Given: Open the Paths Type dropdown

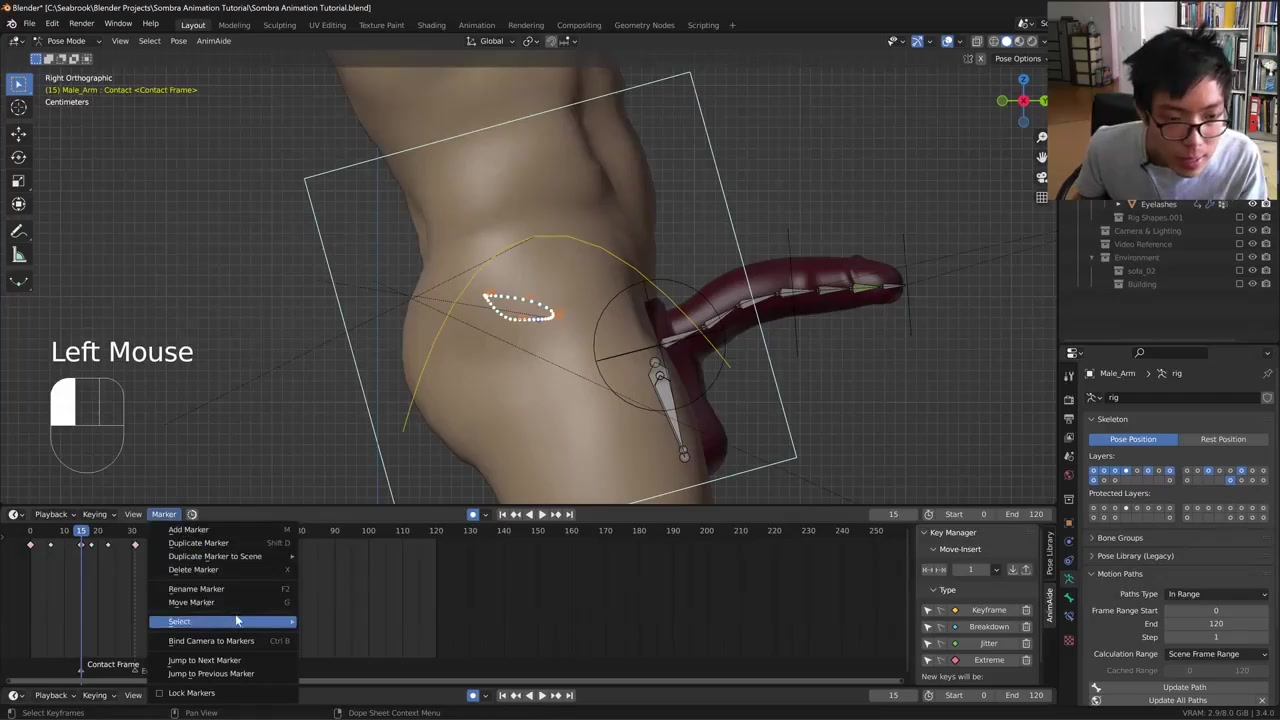Looking at the screenshot, I should coord(1216,594).
